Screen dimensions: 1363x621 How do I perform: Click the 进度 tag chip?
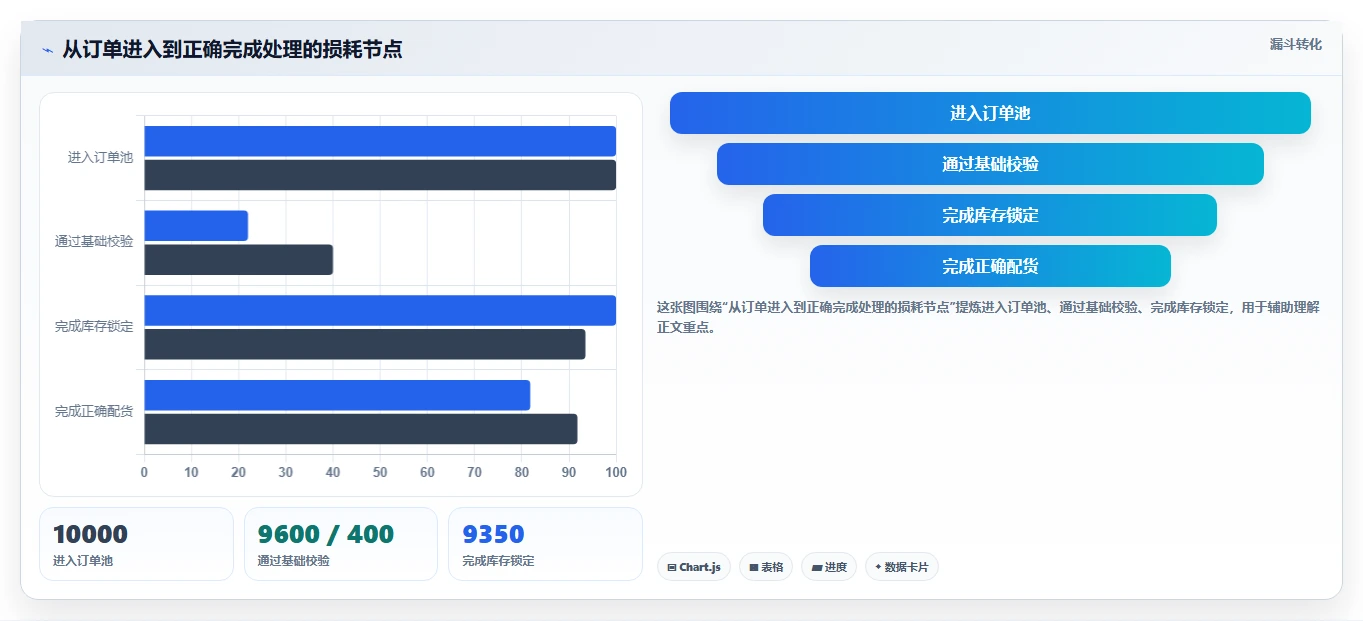[829, 567]
